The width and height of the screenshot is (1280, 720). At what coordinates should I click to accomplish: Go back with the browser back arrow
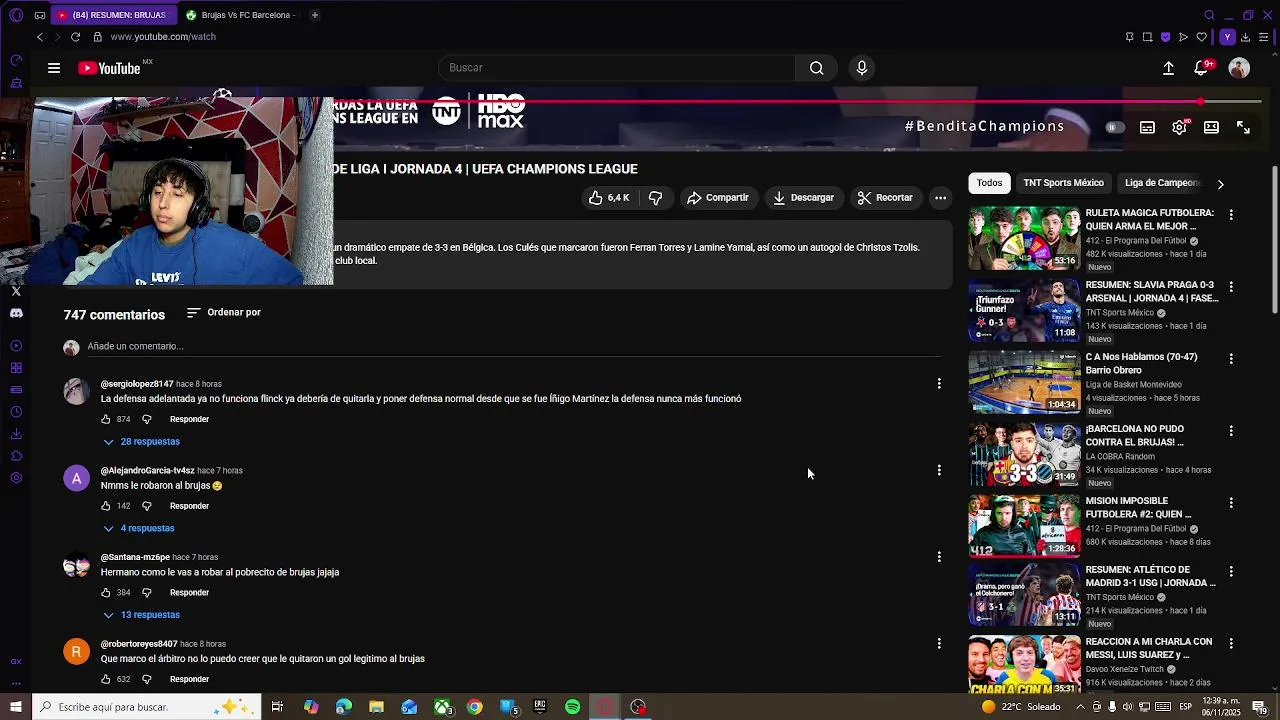tap(40, 37)
